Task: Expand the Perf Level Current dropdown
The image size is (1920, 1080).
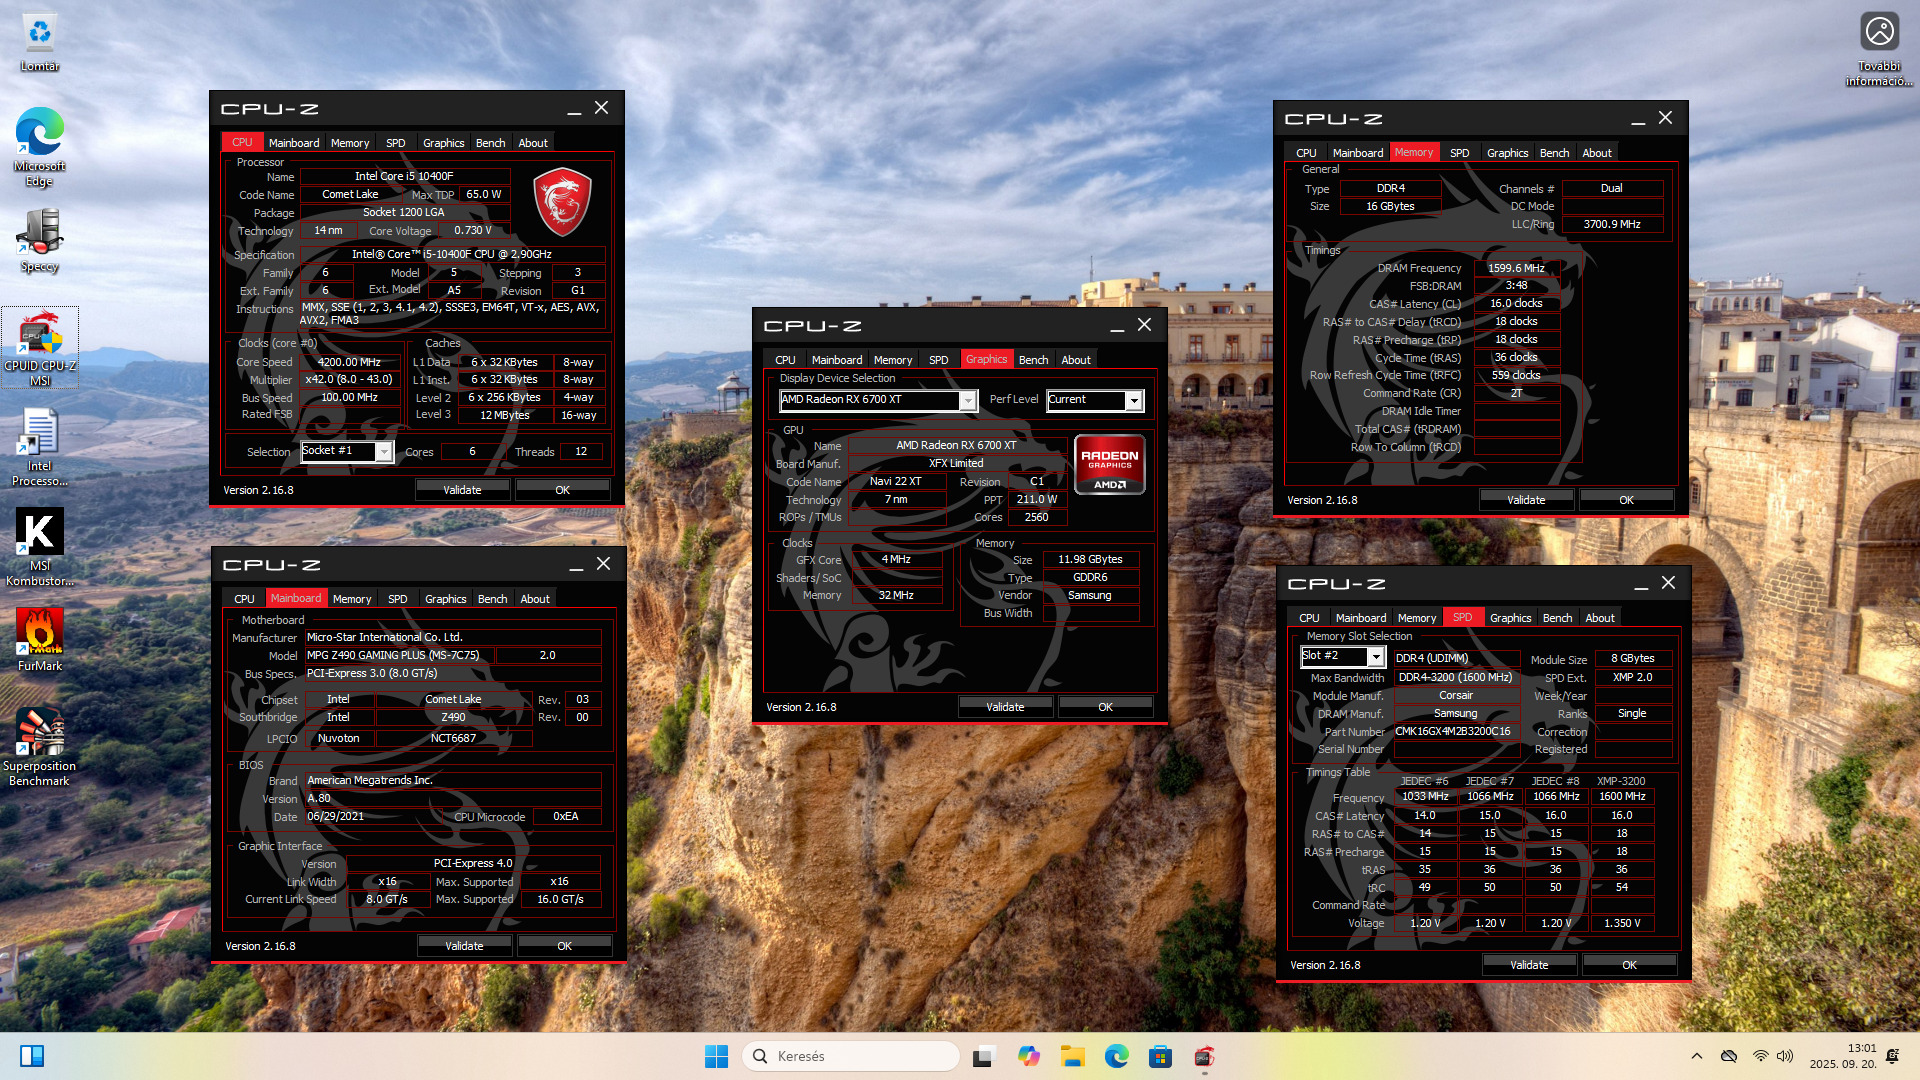Action: click(x=1133, y=401)
